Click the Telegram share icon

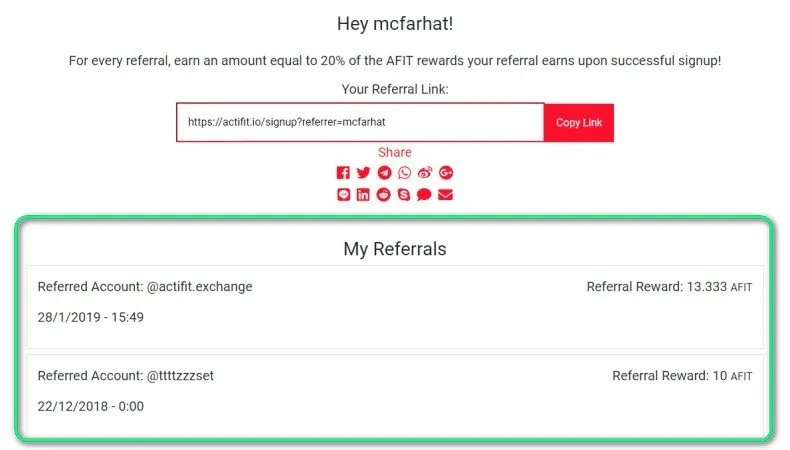coord(384,173)
